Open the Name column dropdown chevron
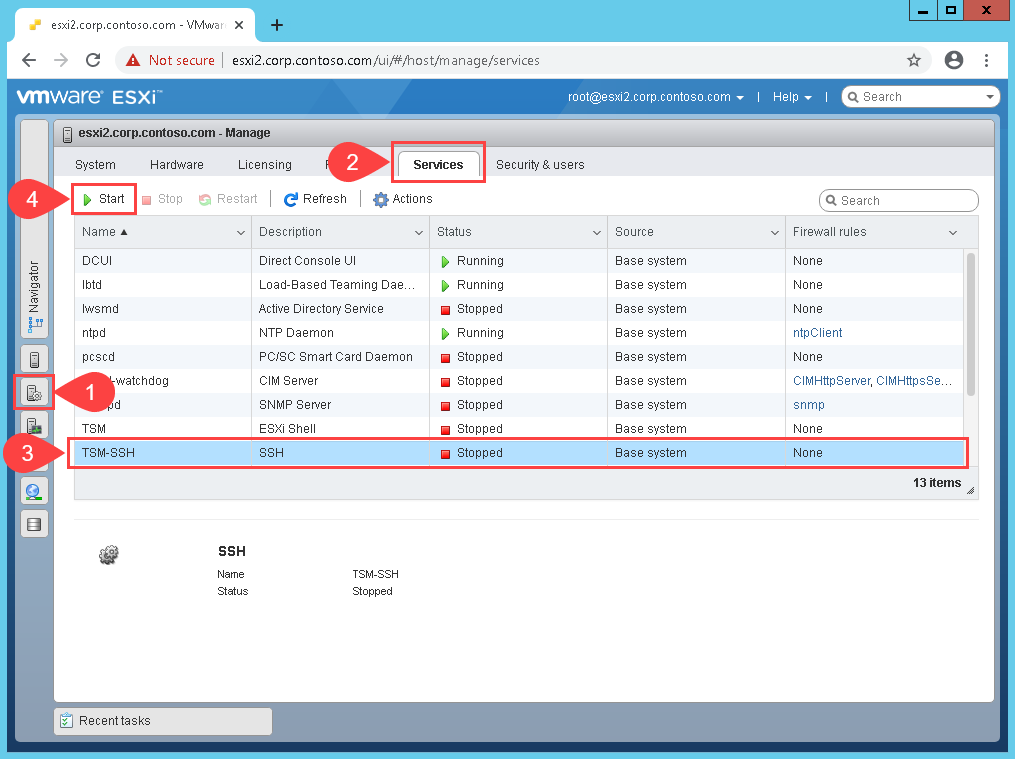1015x759 pixels. click(241, 233)
